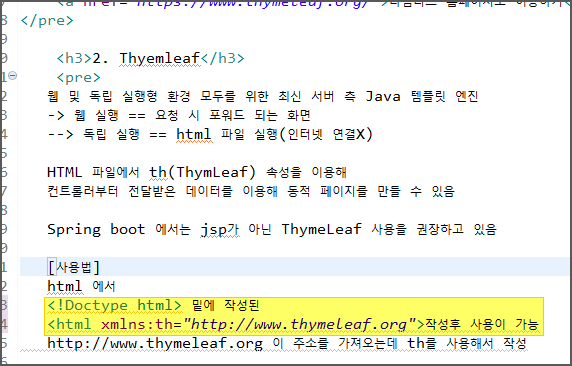Click the plain 'http://www.thymeleaf.org' on last line
The width and height of the screenshot is (572, 366).
pos(155,343)
